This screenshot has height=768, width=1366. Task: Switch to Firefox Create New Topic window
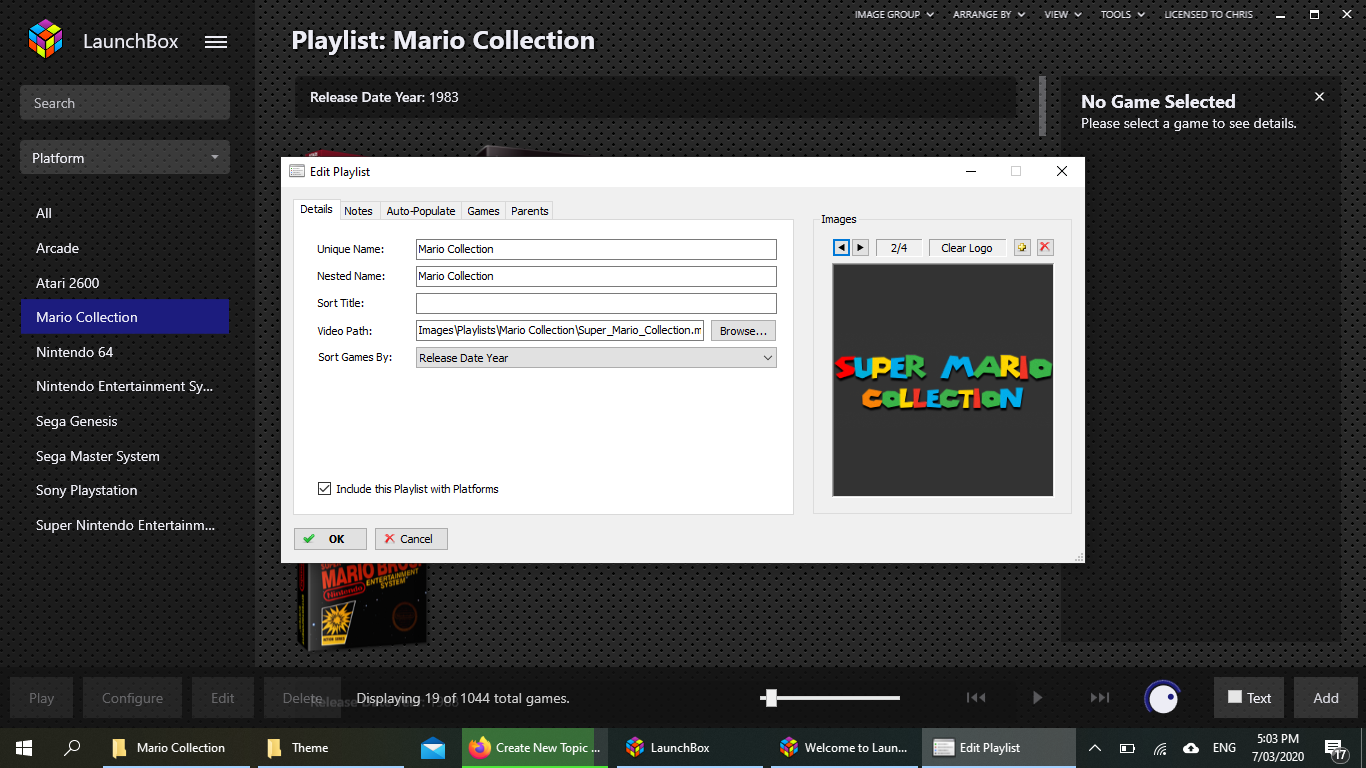point(535,747)
